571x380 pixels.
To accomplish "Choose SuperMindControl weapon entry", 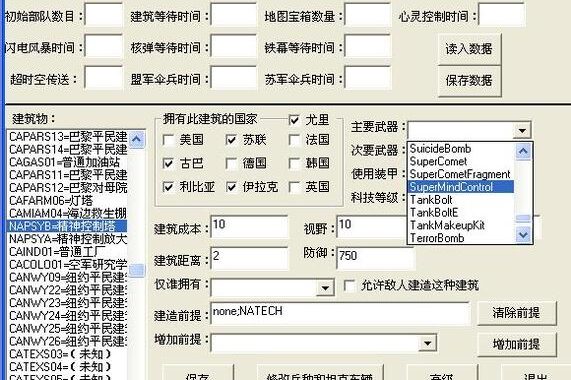I will coord(460,187).
